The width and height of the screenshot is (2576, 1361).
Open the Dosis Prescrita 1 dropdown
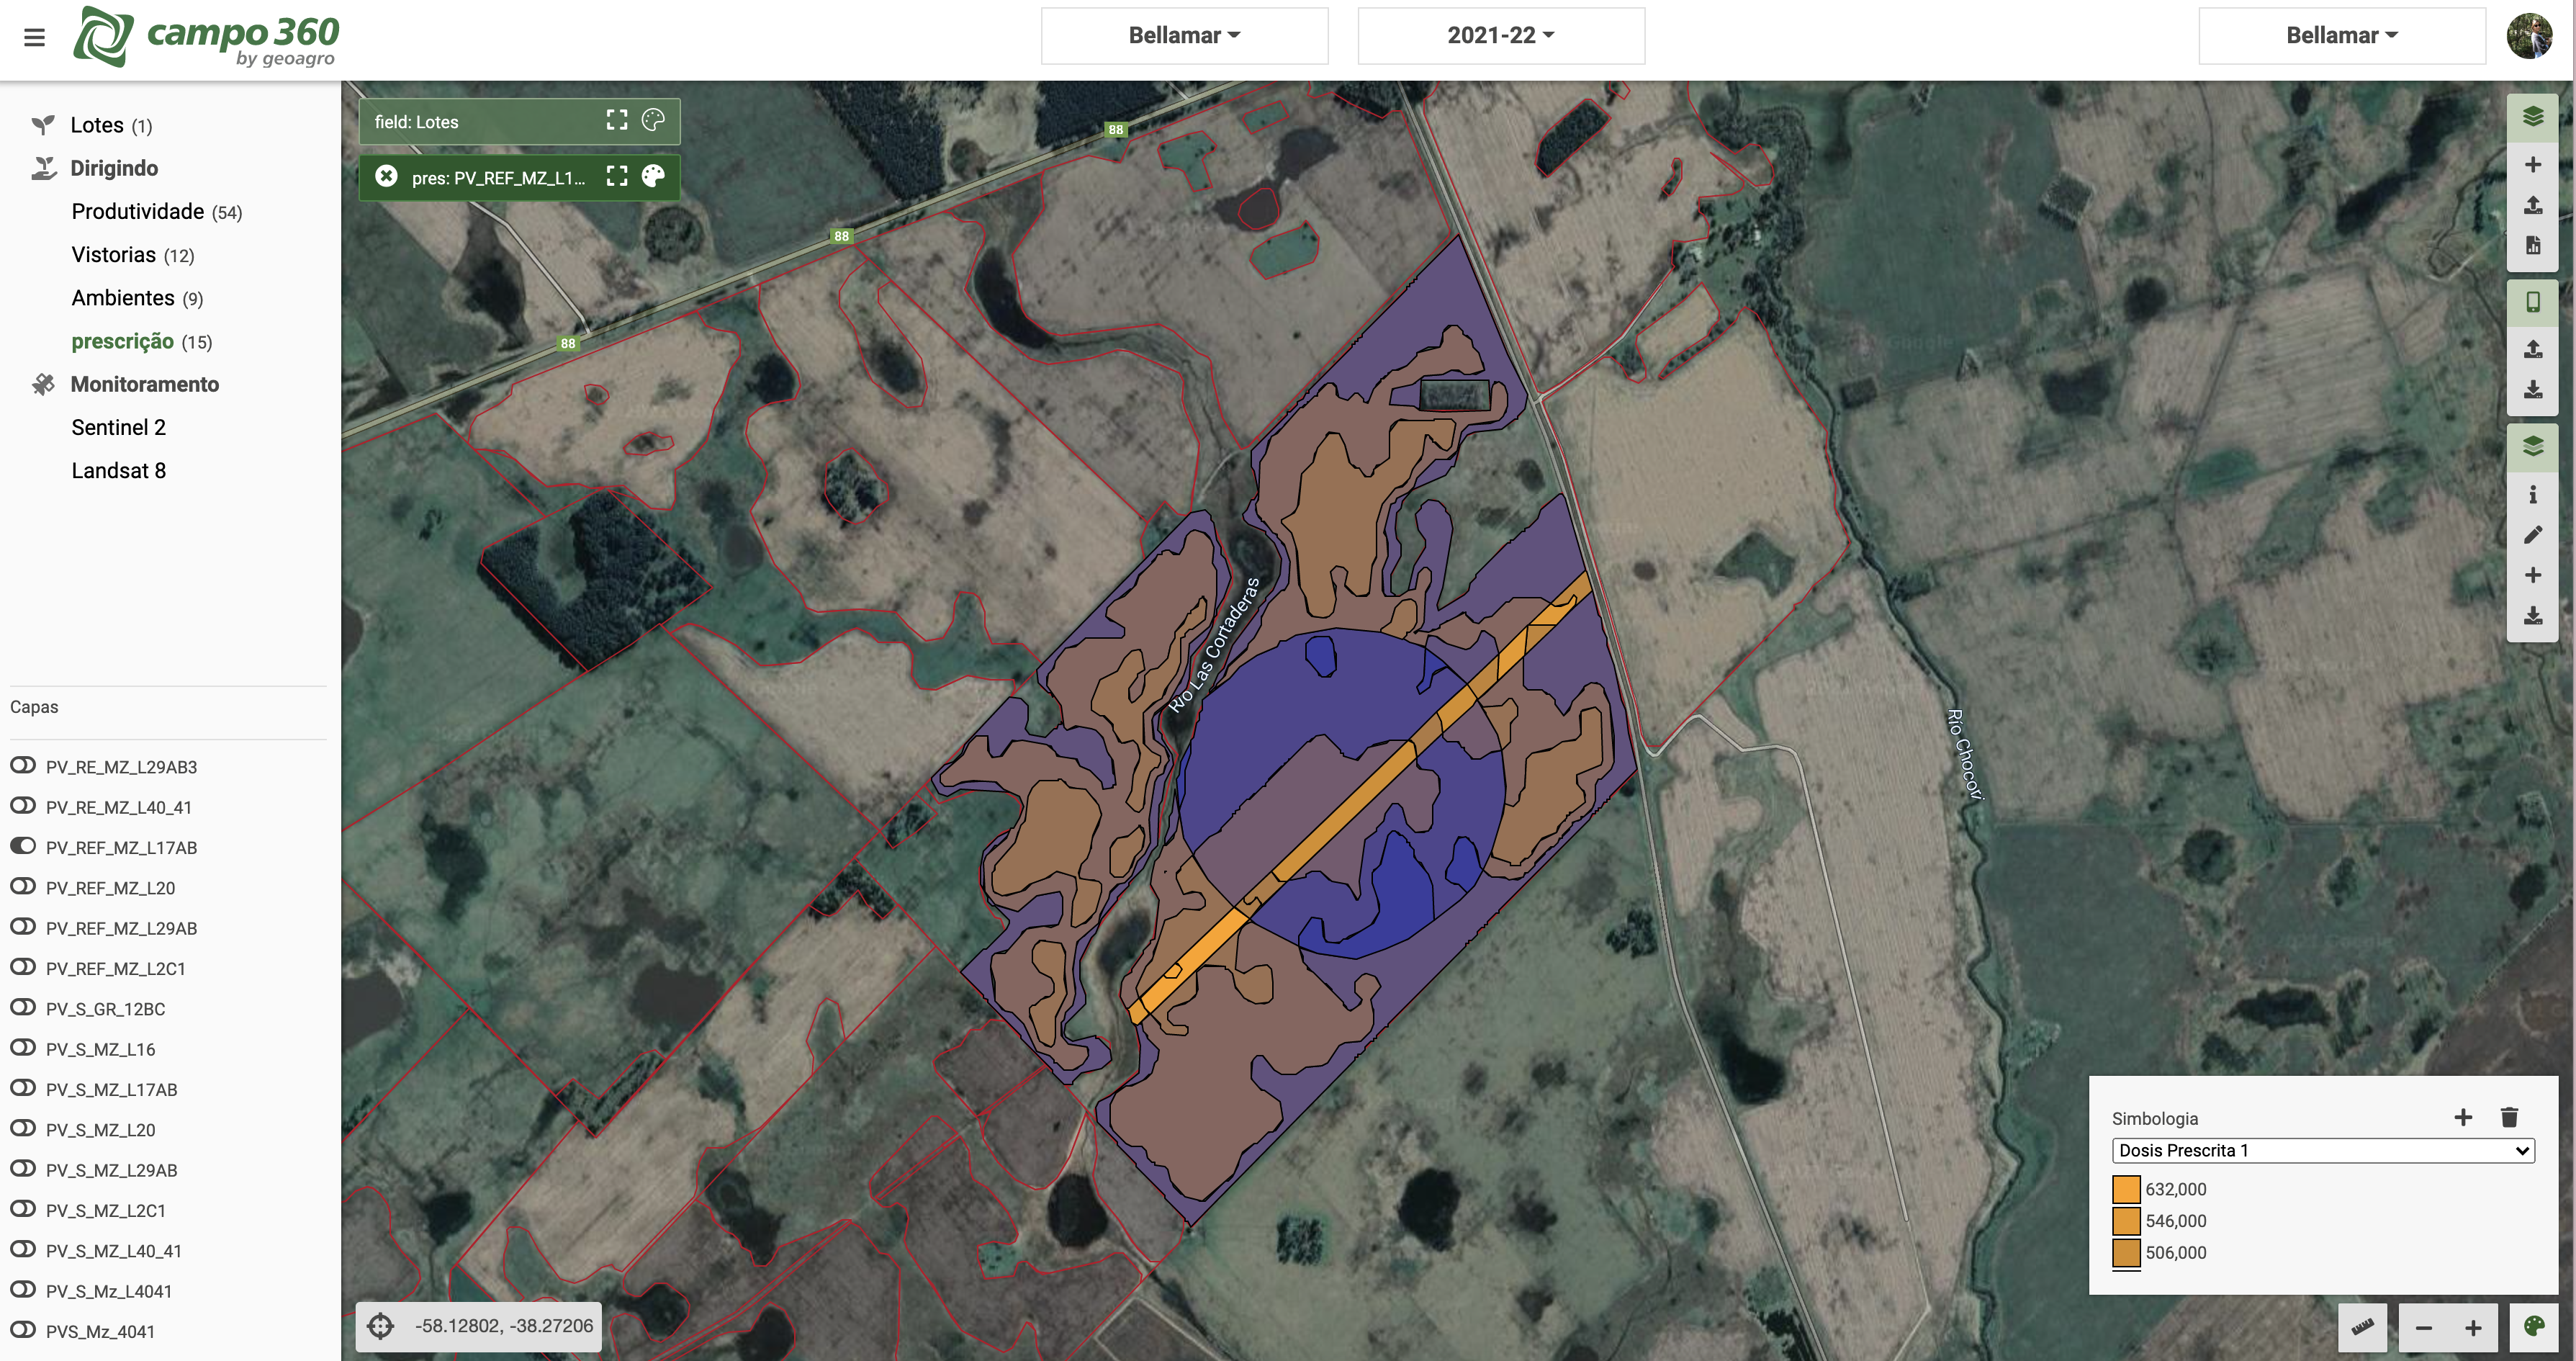pos(2322,1150)
